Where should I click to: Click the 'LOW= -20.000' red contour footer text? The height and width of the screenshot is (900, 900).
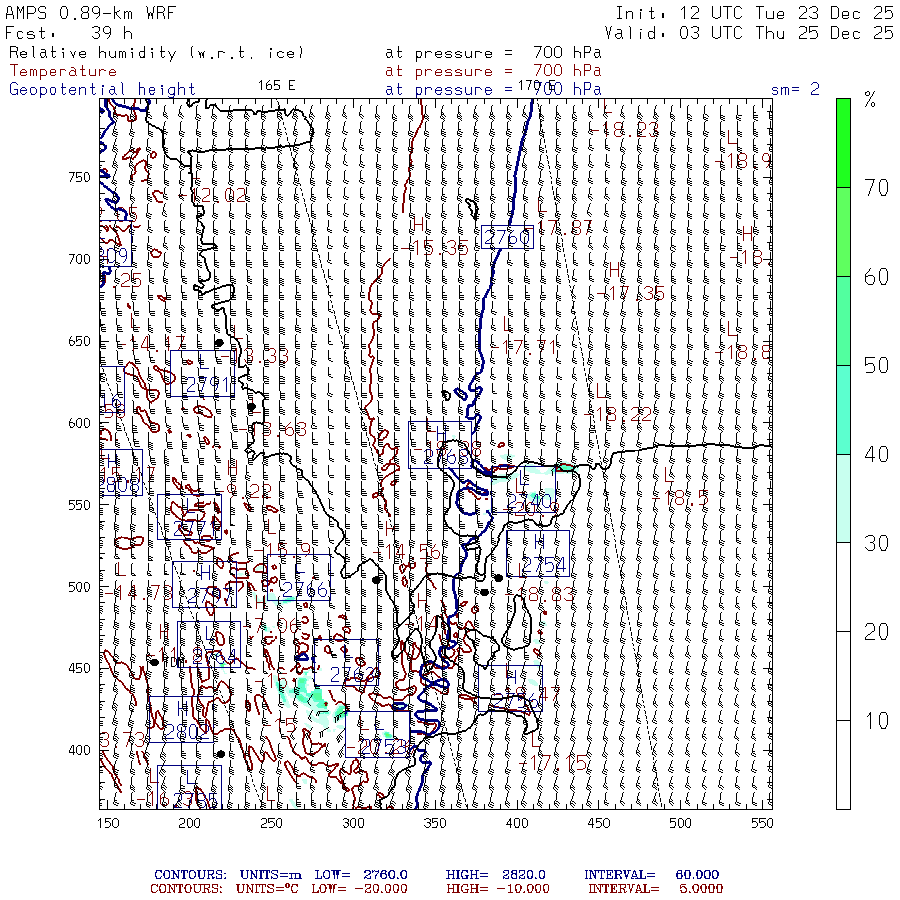click(x=359, y=889)
